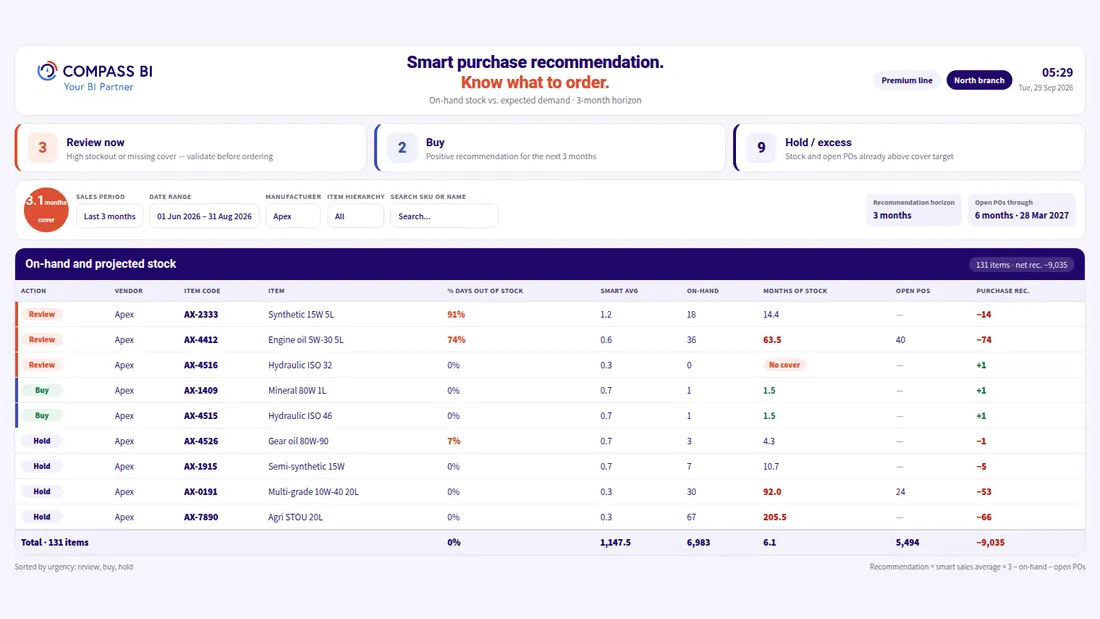1100x619 pixels.
Task: Select item code AX-4412
Action: coord(201,340)
